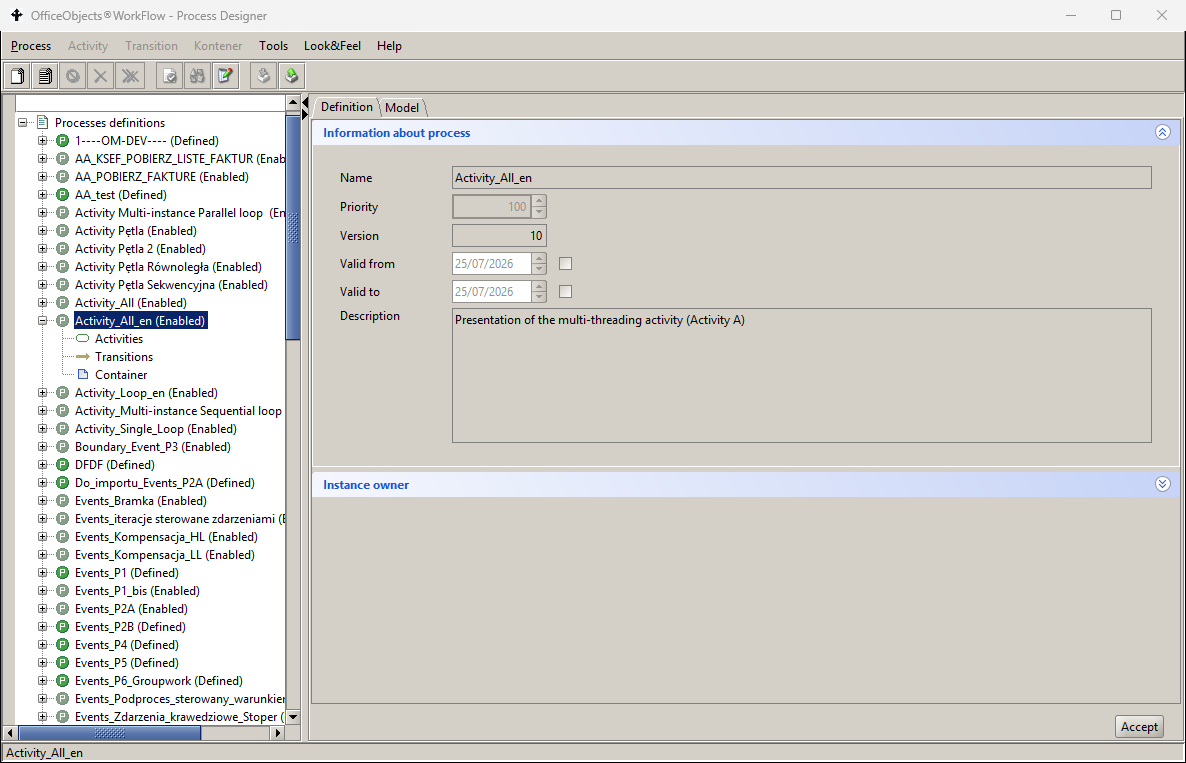Click the green upload-arrow toolbar icon

pyautogui.click(x=291, y=76)
